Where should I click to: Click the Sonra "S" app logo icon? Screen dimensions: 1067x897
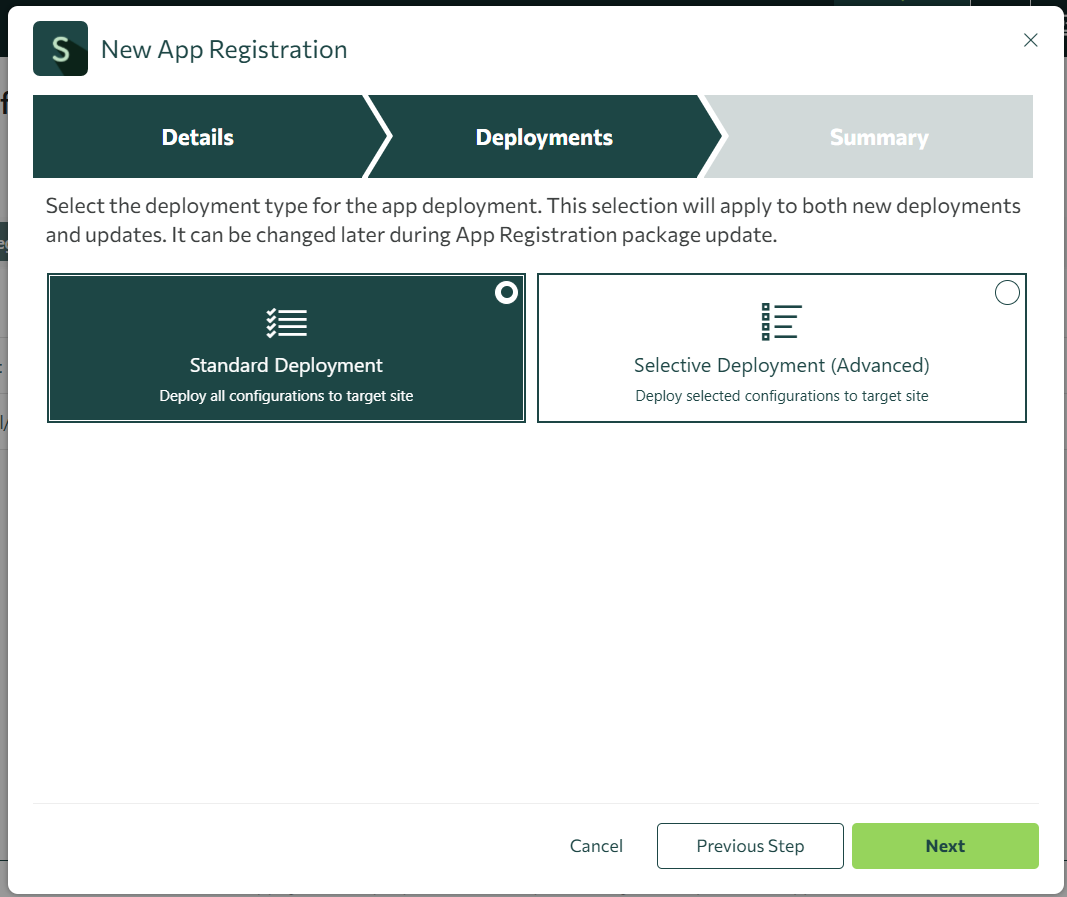(60, 48)
